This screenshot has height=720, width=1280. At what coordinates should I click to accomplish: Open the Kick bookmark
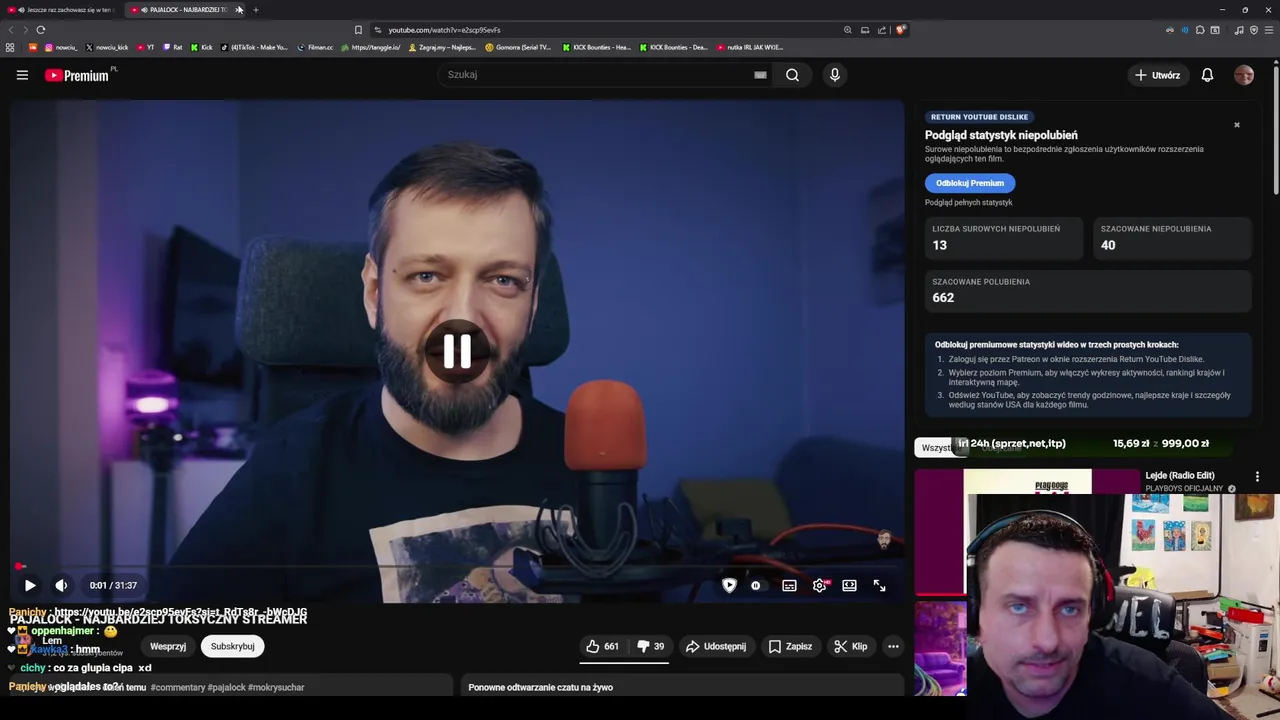coord(202,47)
